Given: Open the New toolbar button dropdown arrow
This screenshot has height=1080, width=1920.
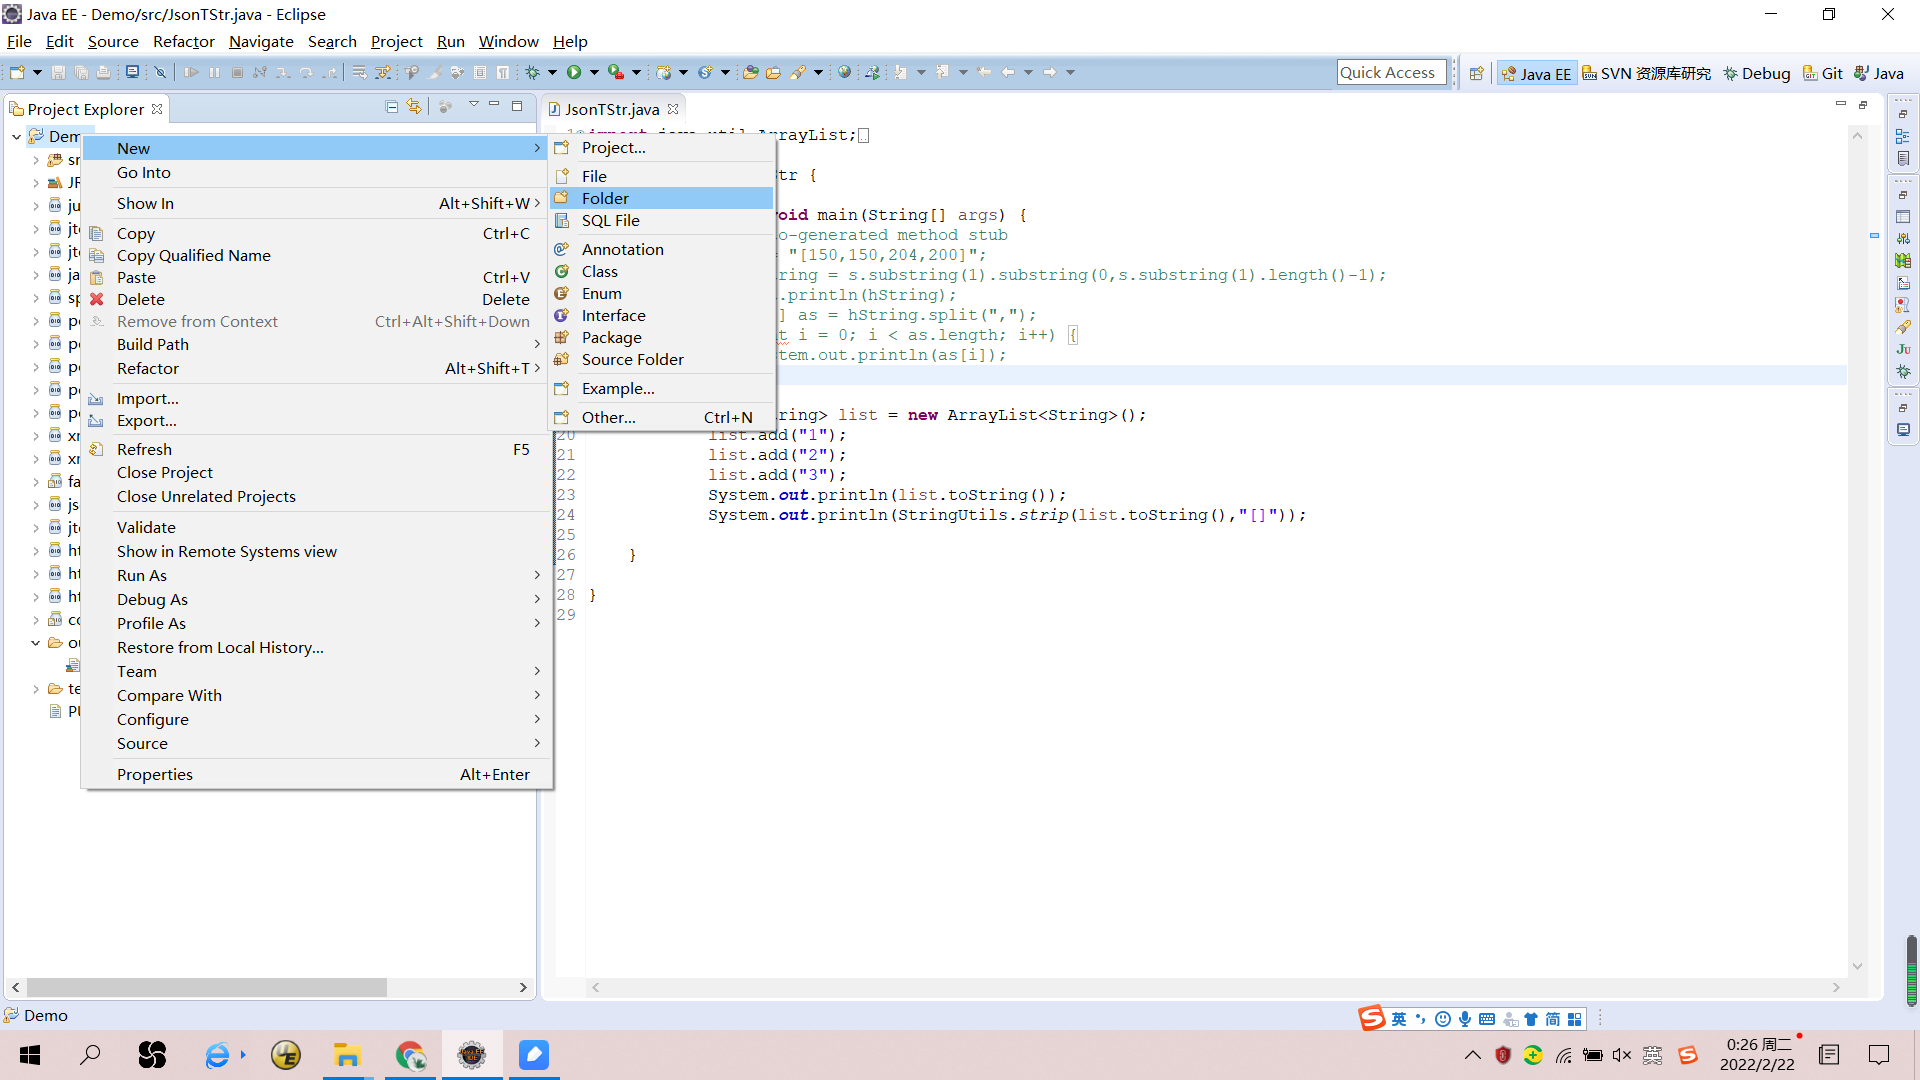Looking at the screenshot, I should [x=36, y=72].
